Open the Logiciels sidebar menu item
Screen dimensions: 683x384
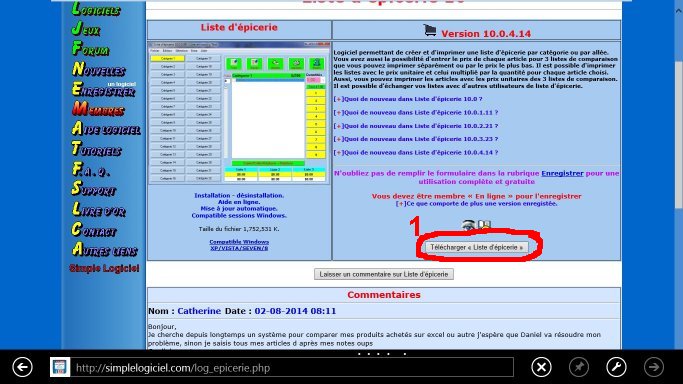[96, 9]
